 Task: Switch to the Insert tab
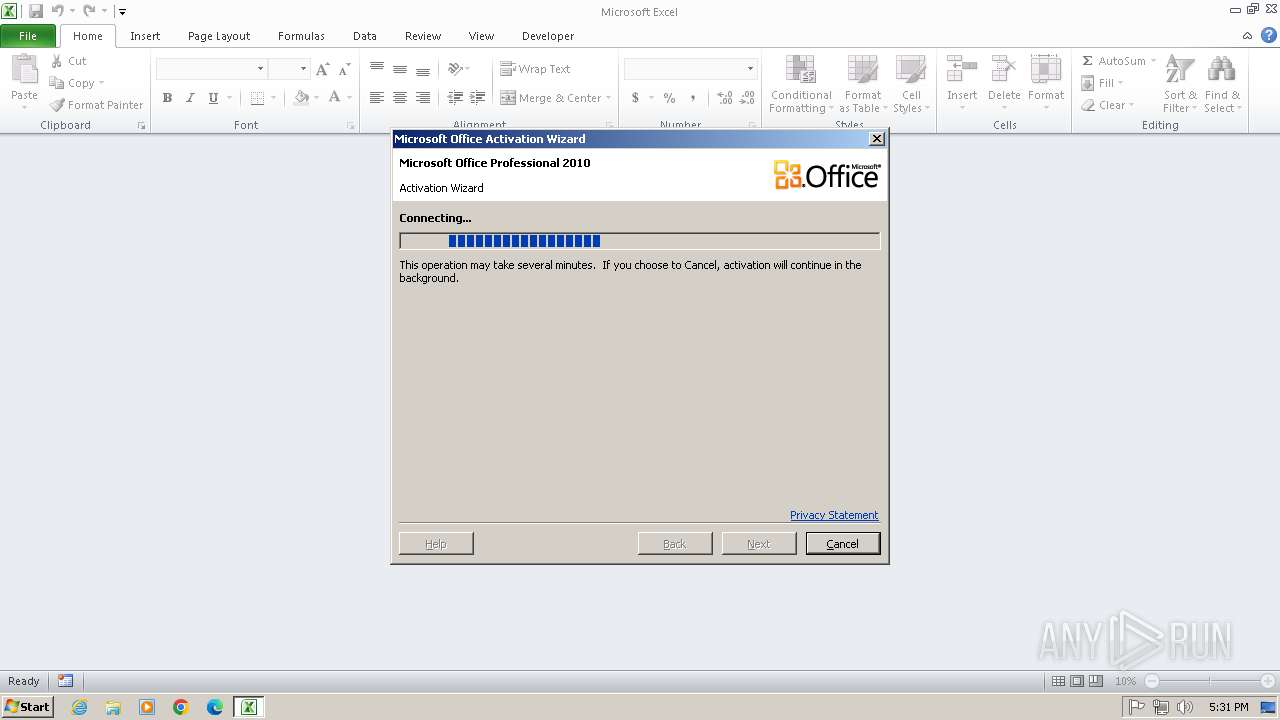coord(145,36)
